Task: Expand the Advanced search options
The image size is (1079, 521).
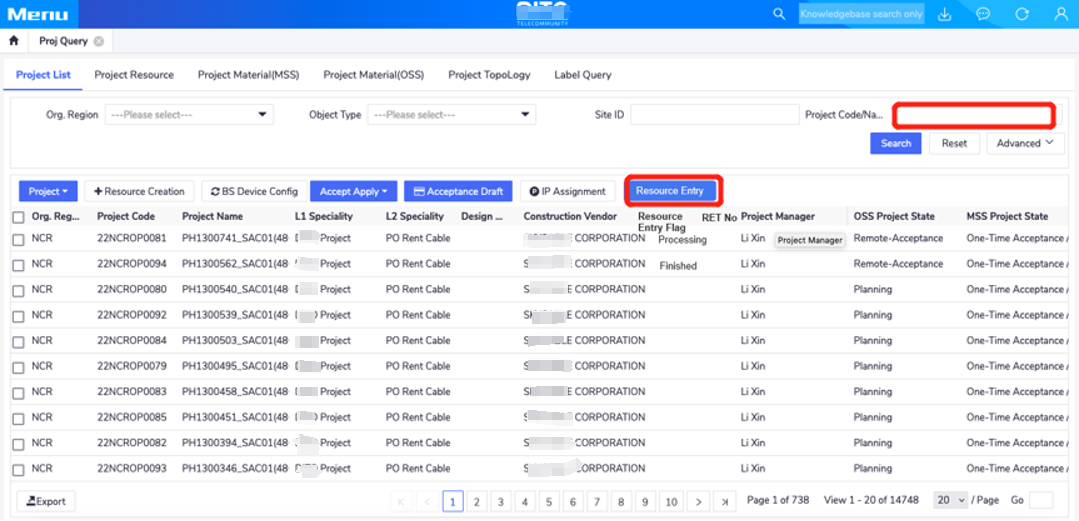Action: (1025, 143)
